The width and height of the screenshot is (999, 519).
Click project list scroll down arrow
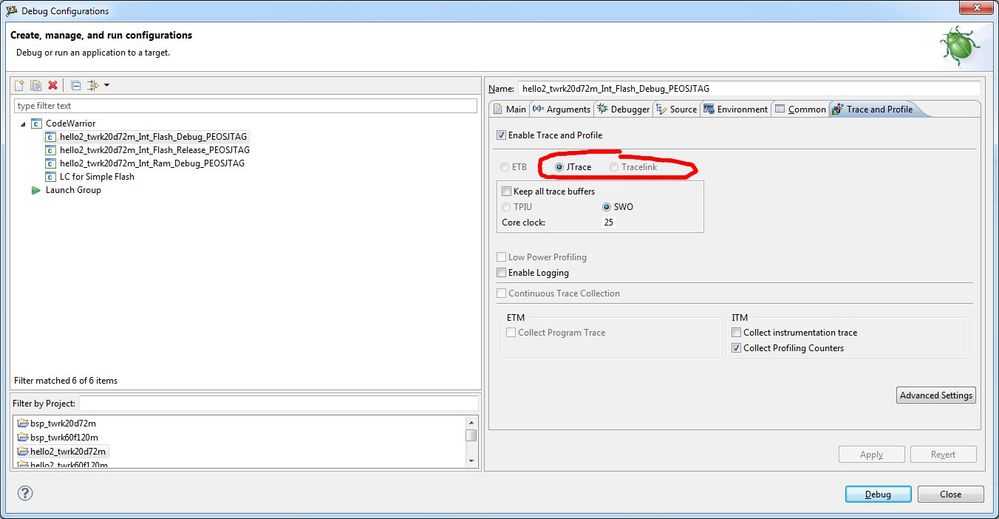tap(471, 461)
